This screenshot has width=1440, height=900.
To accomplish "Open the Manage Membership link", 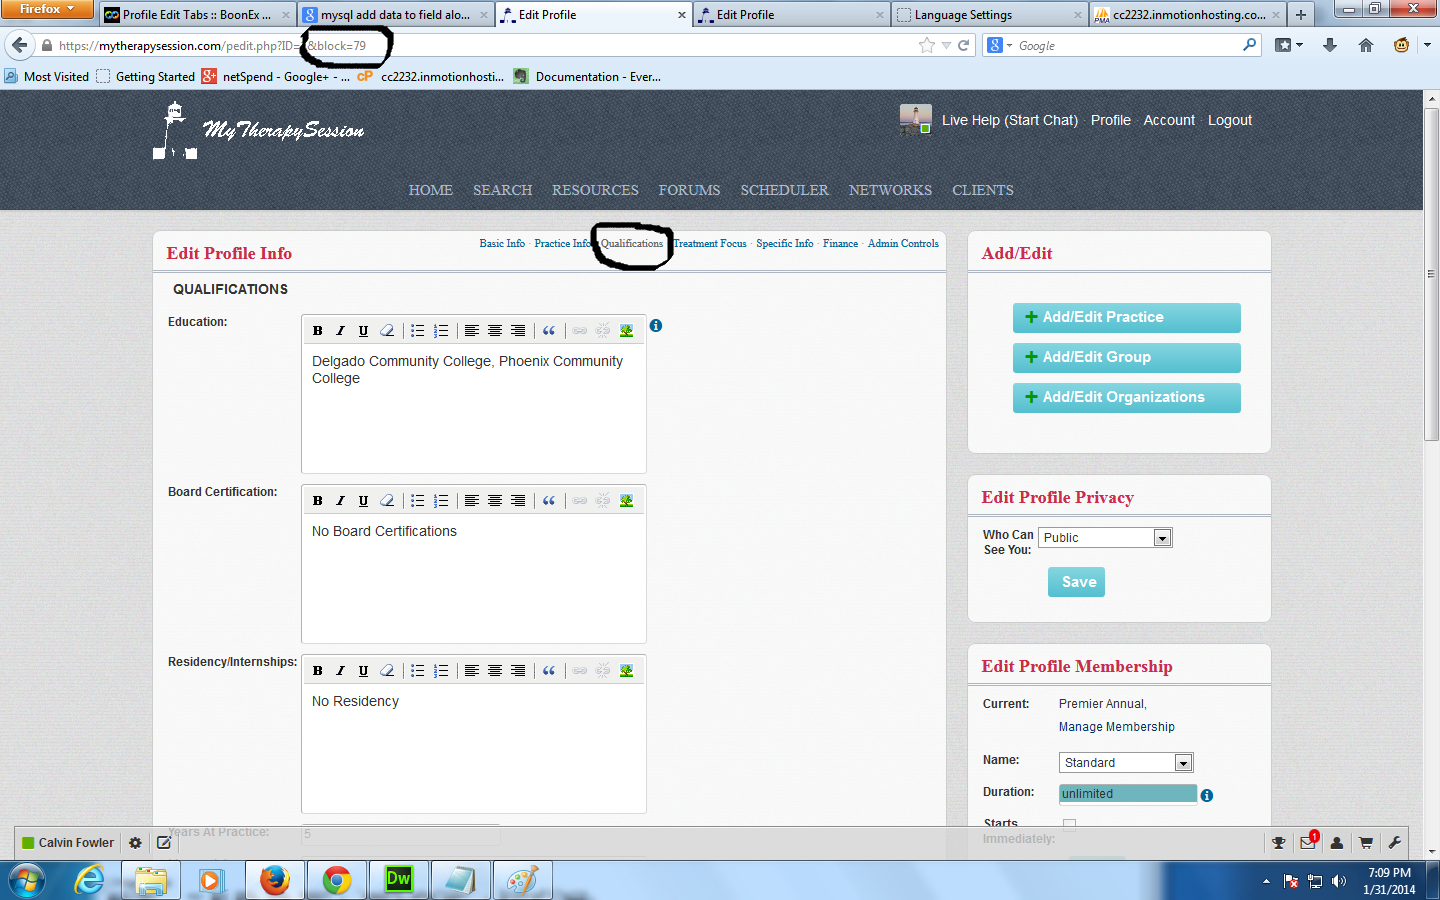I will [1117, 727].
